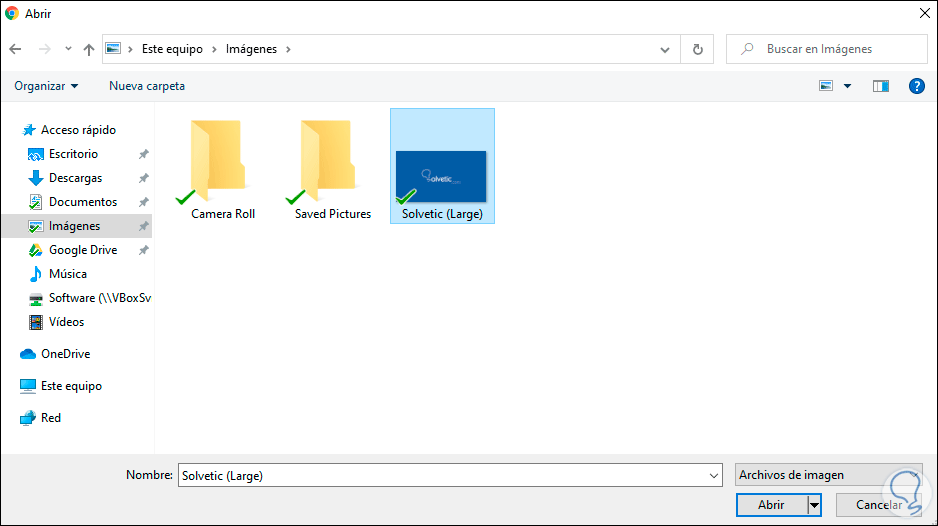Click the pin icon next to Descargas
Viewport: 938px width, 526px height.
[144, 178]
